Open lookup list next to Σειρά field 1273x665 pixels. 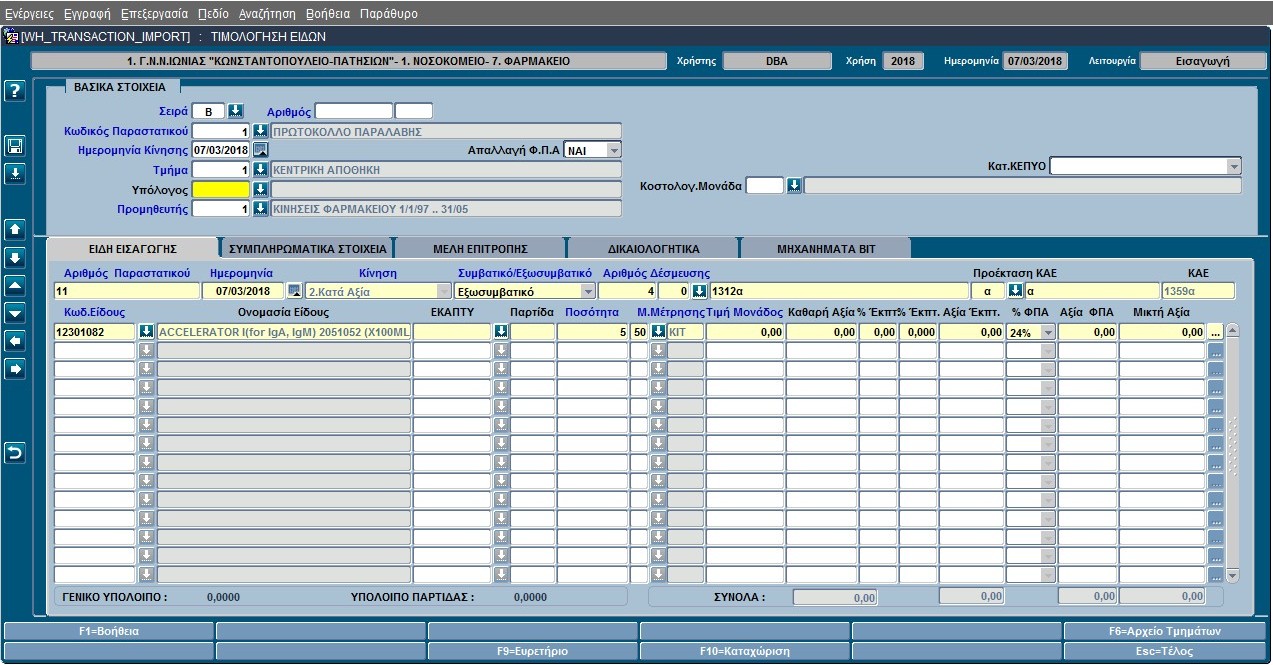coord(236,111)
